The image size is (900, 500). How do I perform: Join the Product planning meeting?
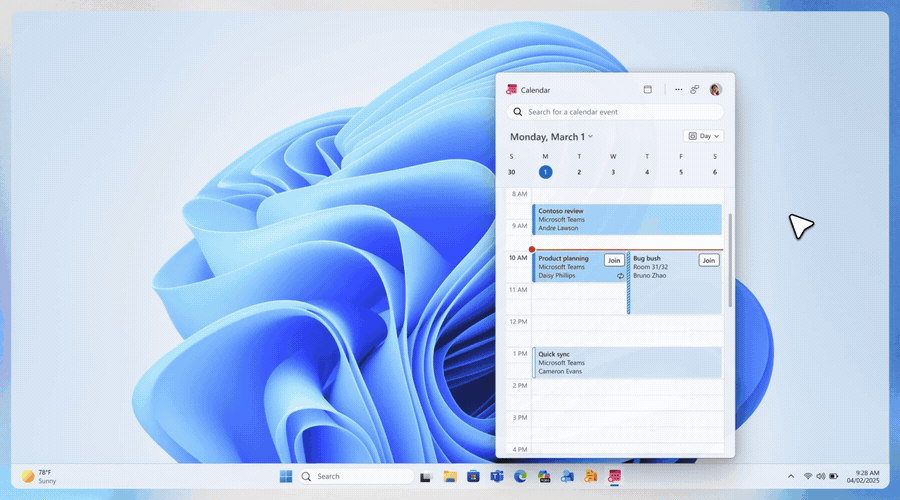pyautogui.click(x=614, y=260)
